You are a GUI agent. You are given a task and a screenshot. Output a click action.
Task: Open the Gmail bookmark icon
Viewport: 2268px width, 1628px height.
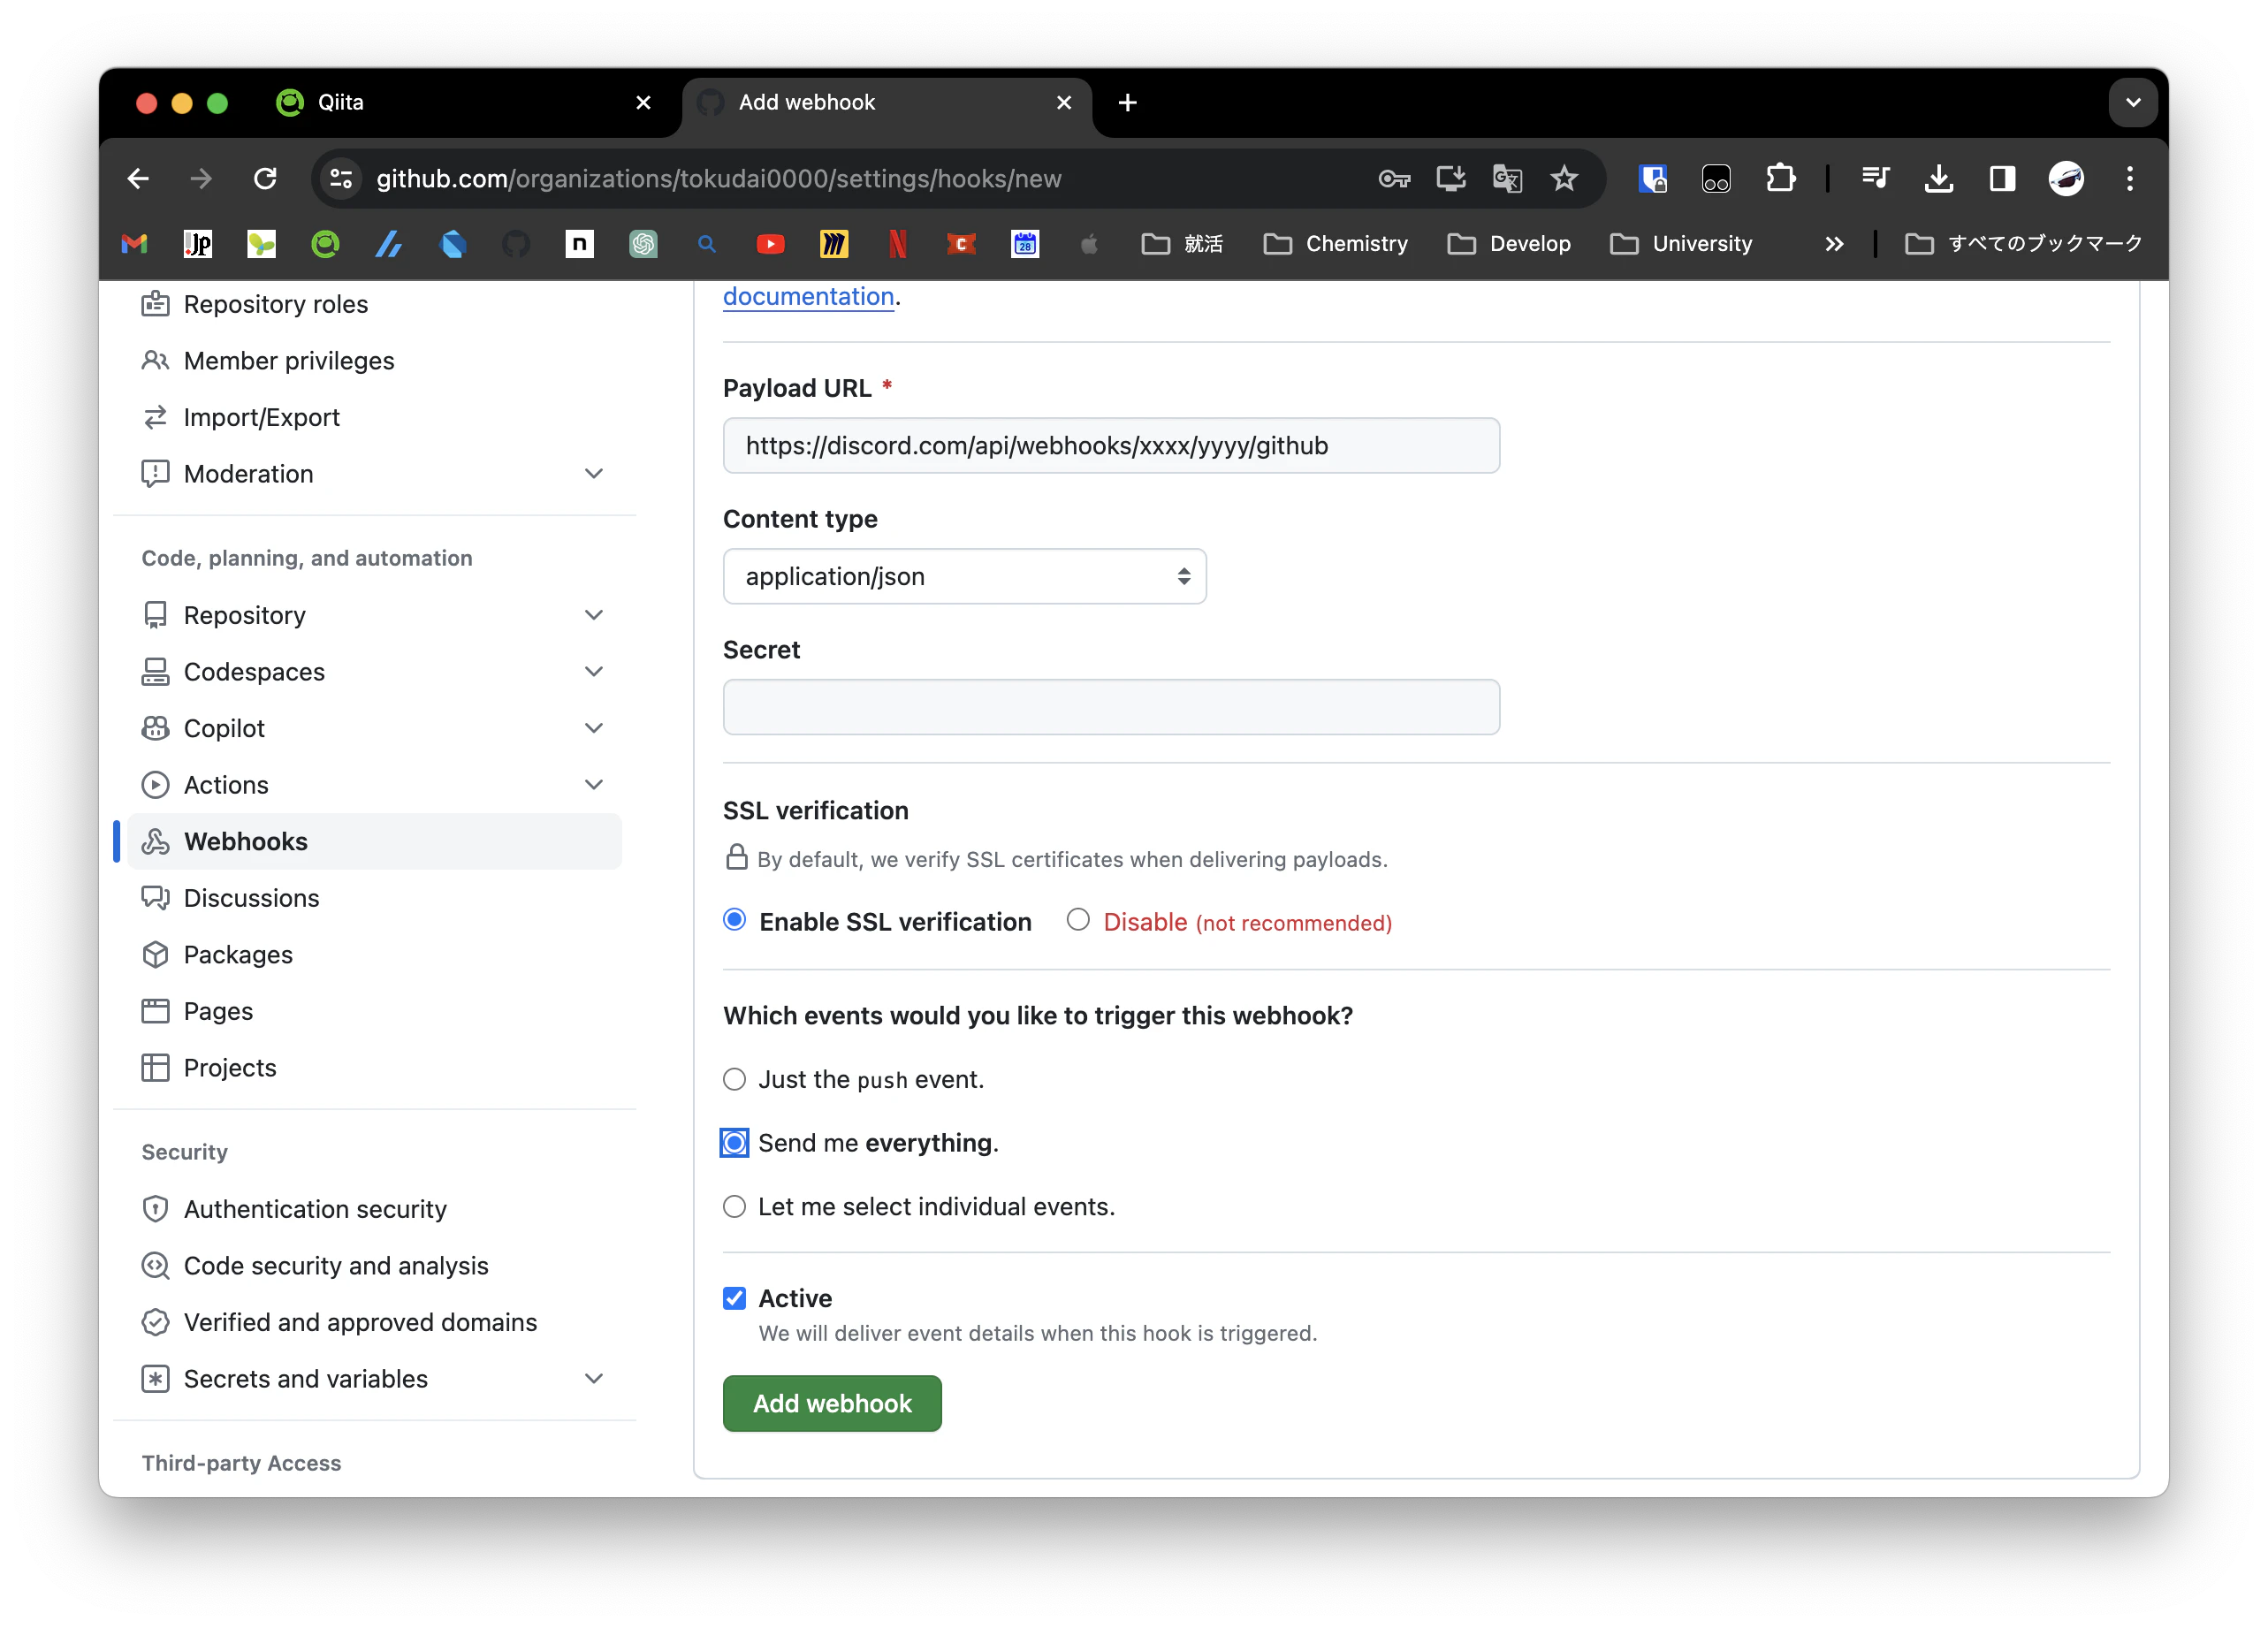coord(134,244)
